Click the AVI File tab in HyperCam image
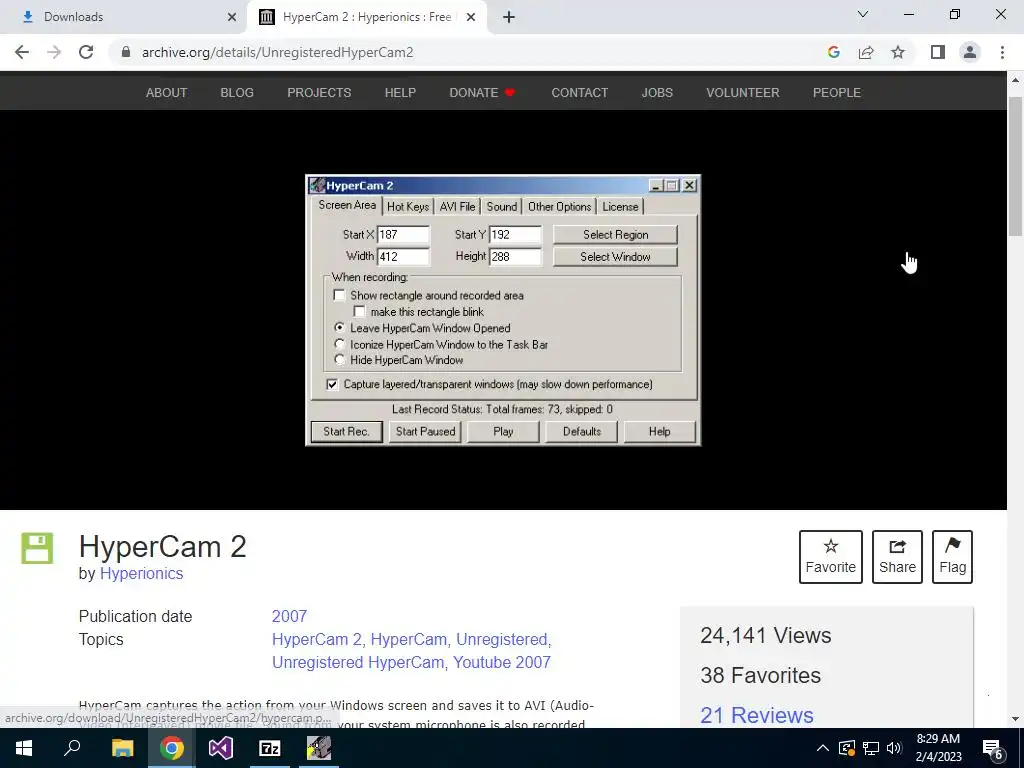This screenshot has width=1024, height=768. tap(457, 206)
